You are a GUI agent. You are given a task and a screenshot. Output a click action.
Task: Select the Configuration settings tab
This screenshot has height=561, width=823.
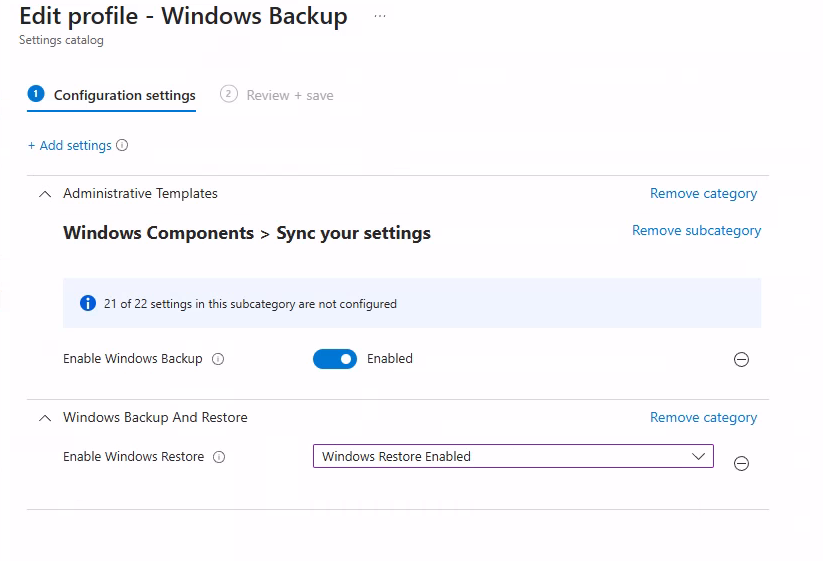point(124,95)
